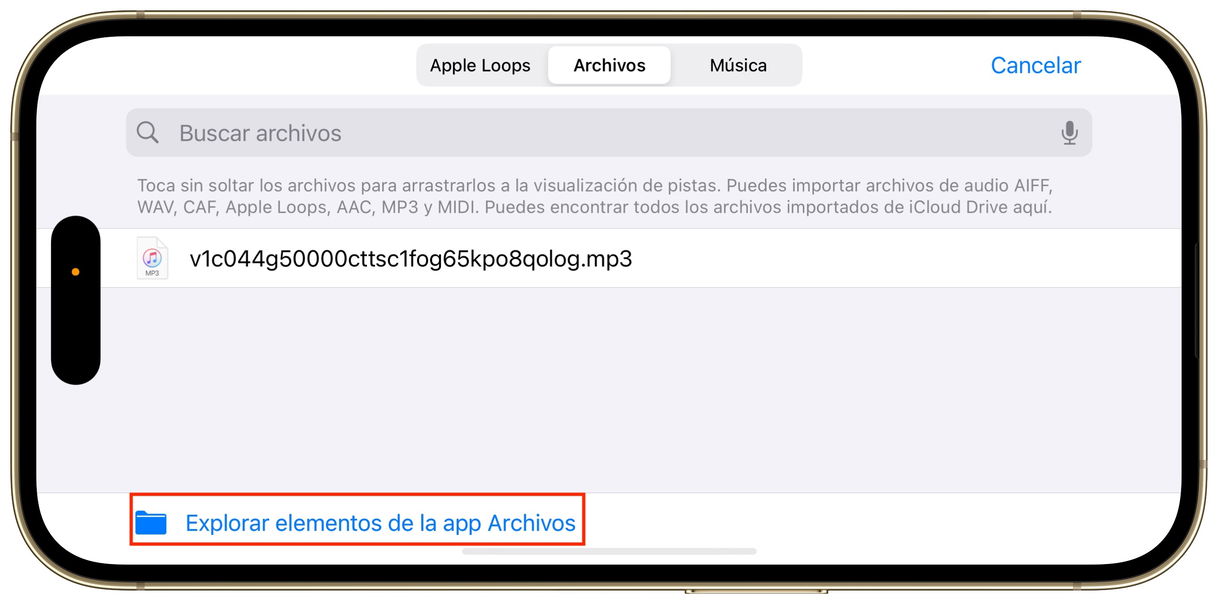Image resolution: width=1217 pixels, height=600 pixels.
Task: Activate the microphone dictation icon
Action: pos(1069,133)
